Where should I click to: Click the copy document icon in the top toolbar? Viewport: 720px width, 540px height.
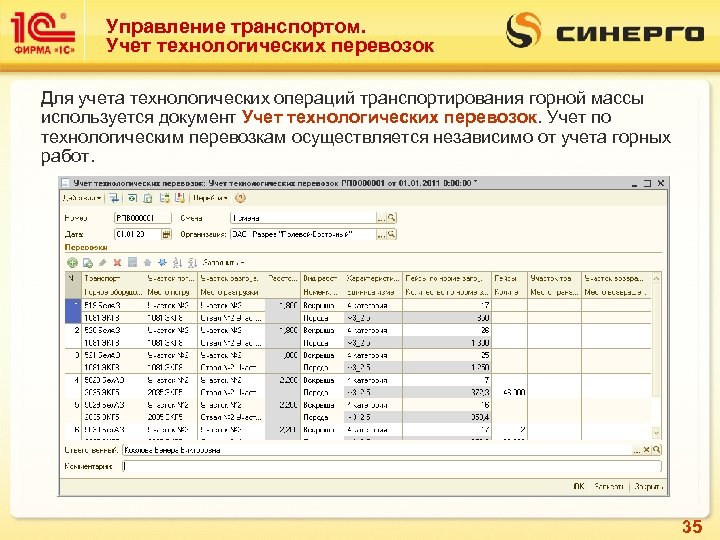[x=148, y=198]
